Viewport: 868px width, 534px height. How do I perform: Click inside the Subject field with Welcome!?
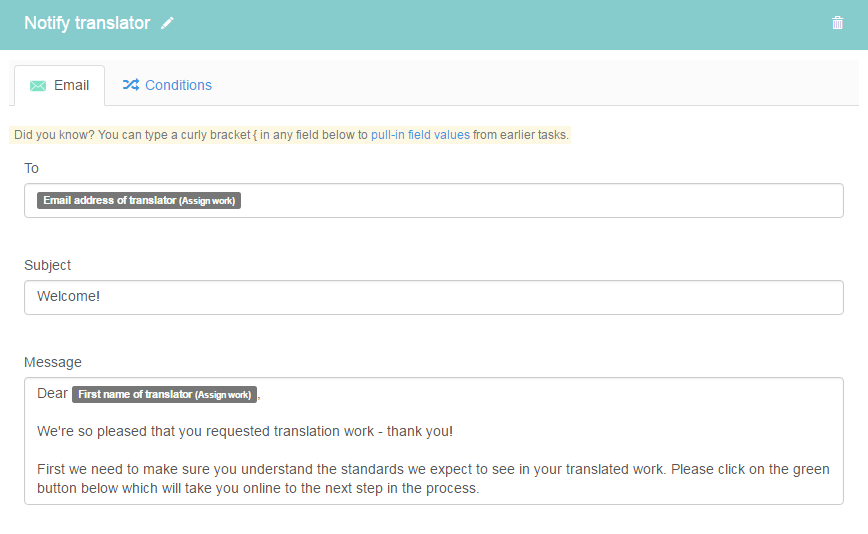[433, 297]
